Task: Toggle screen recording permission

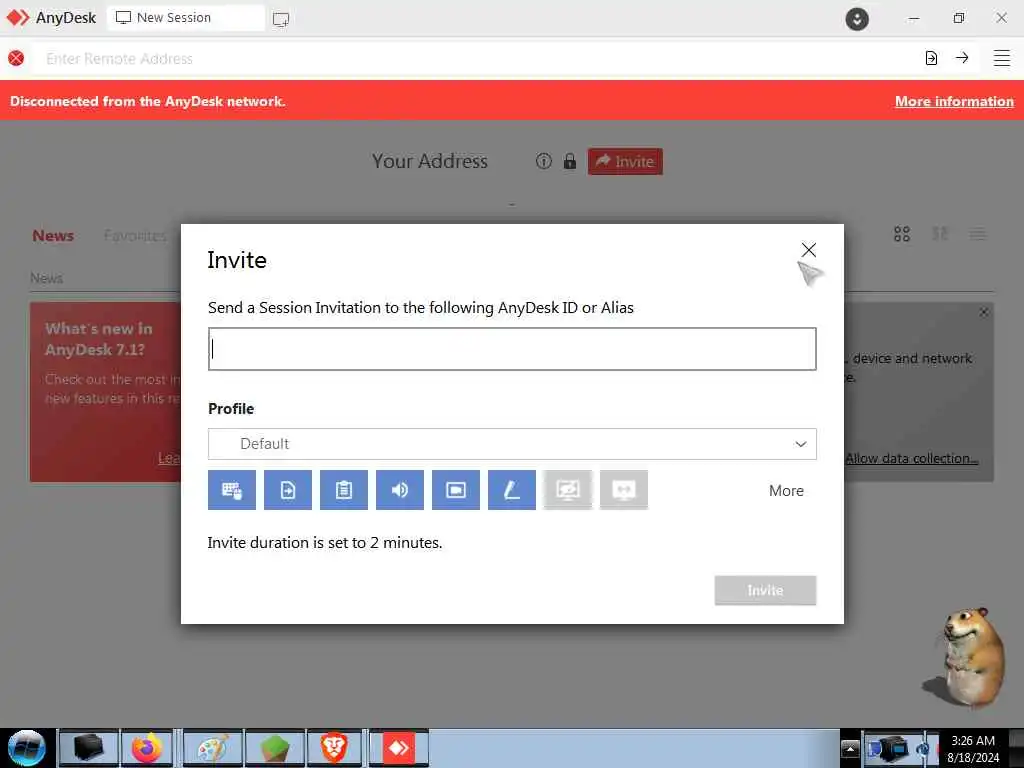Action: tap(456, 490)
